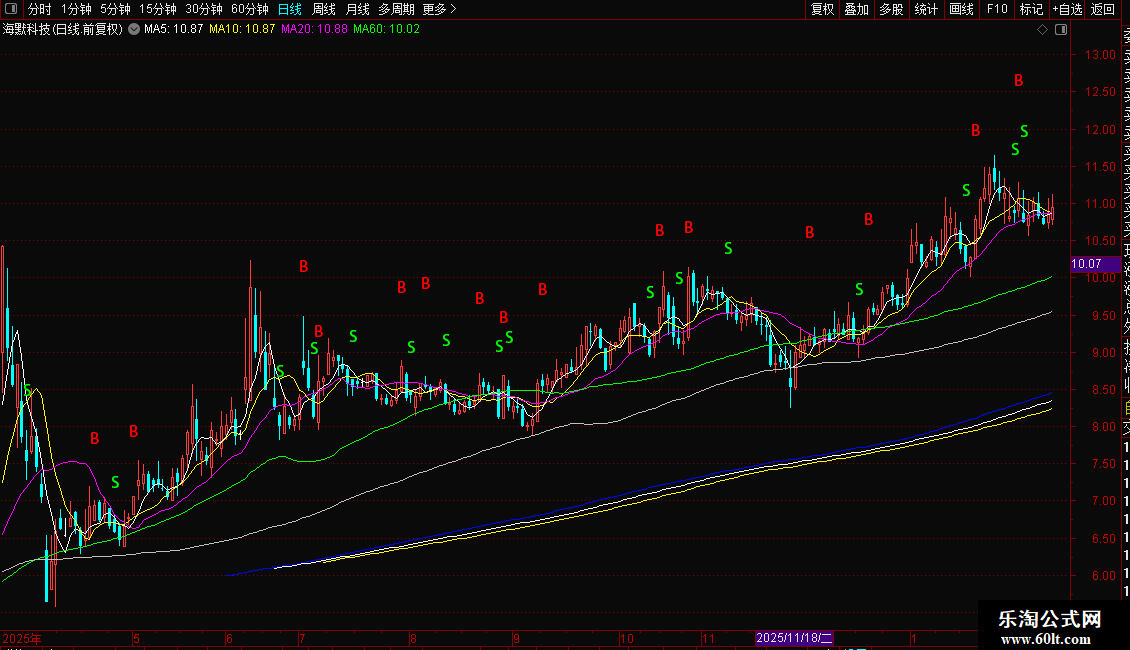The image size is (1130, 650).
Task: Open the 叠加 overlay option
Action: [856, 9]
